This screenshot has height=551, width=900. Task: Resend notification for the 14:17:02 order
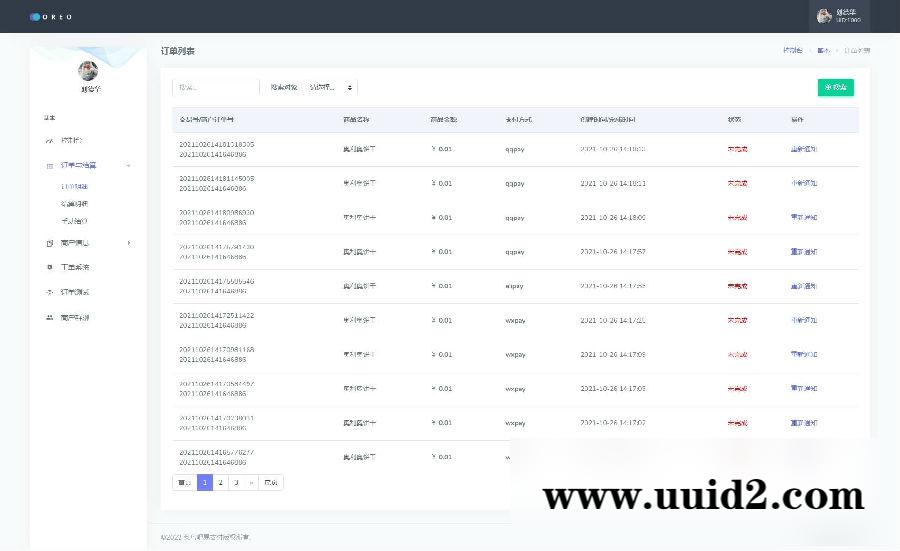pyautogui.click(x=804, y=423)
